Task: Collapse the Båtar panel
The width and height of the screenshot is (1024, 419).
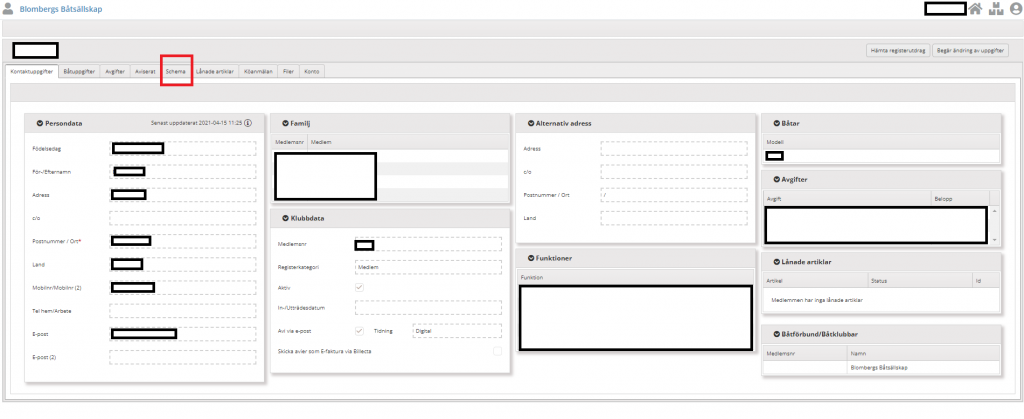Action: coord(776,123)
